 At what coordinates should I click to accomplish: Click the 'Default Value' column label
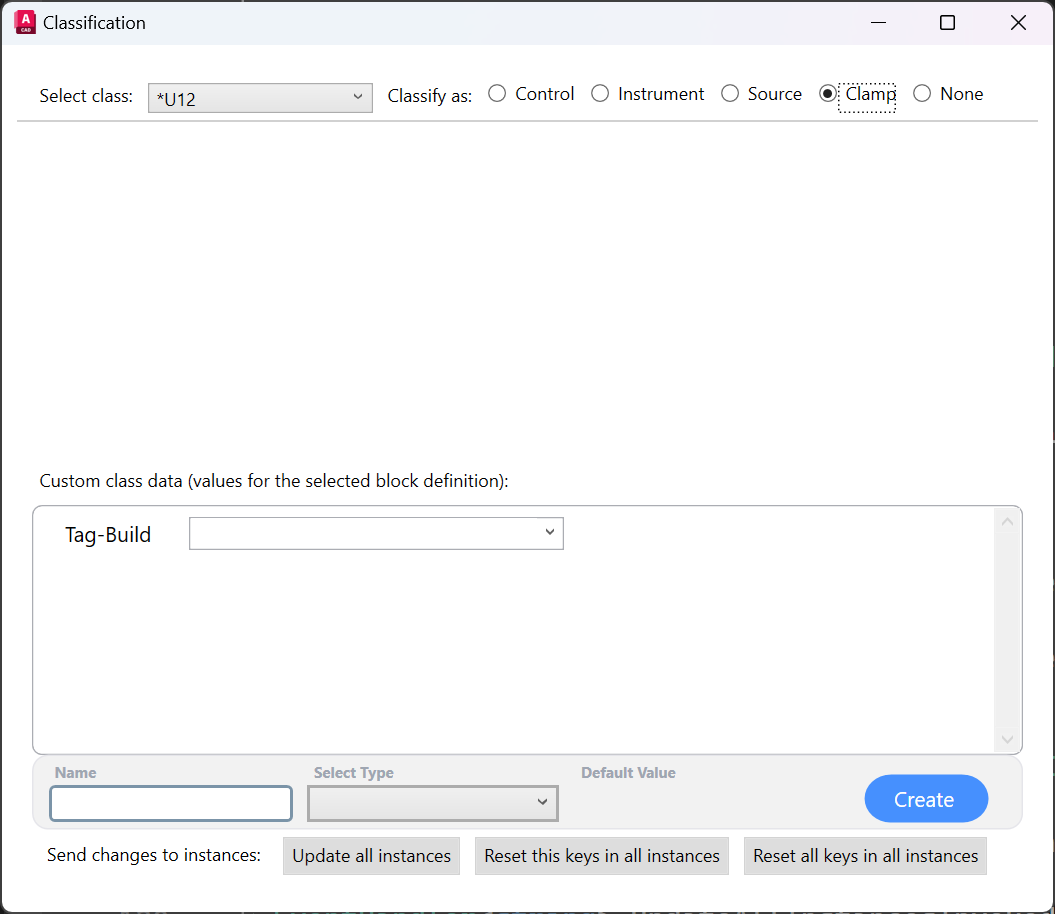coord(628,773)
